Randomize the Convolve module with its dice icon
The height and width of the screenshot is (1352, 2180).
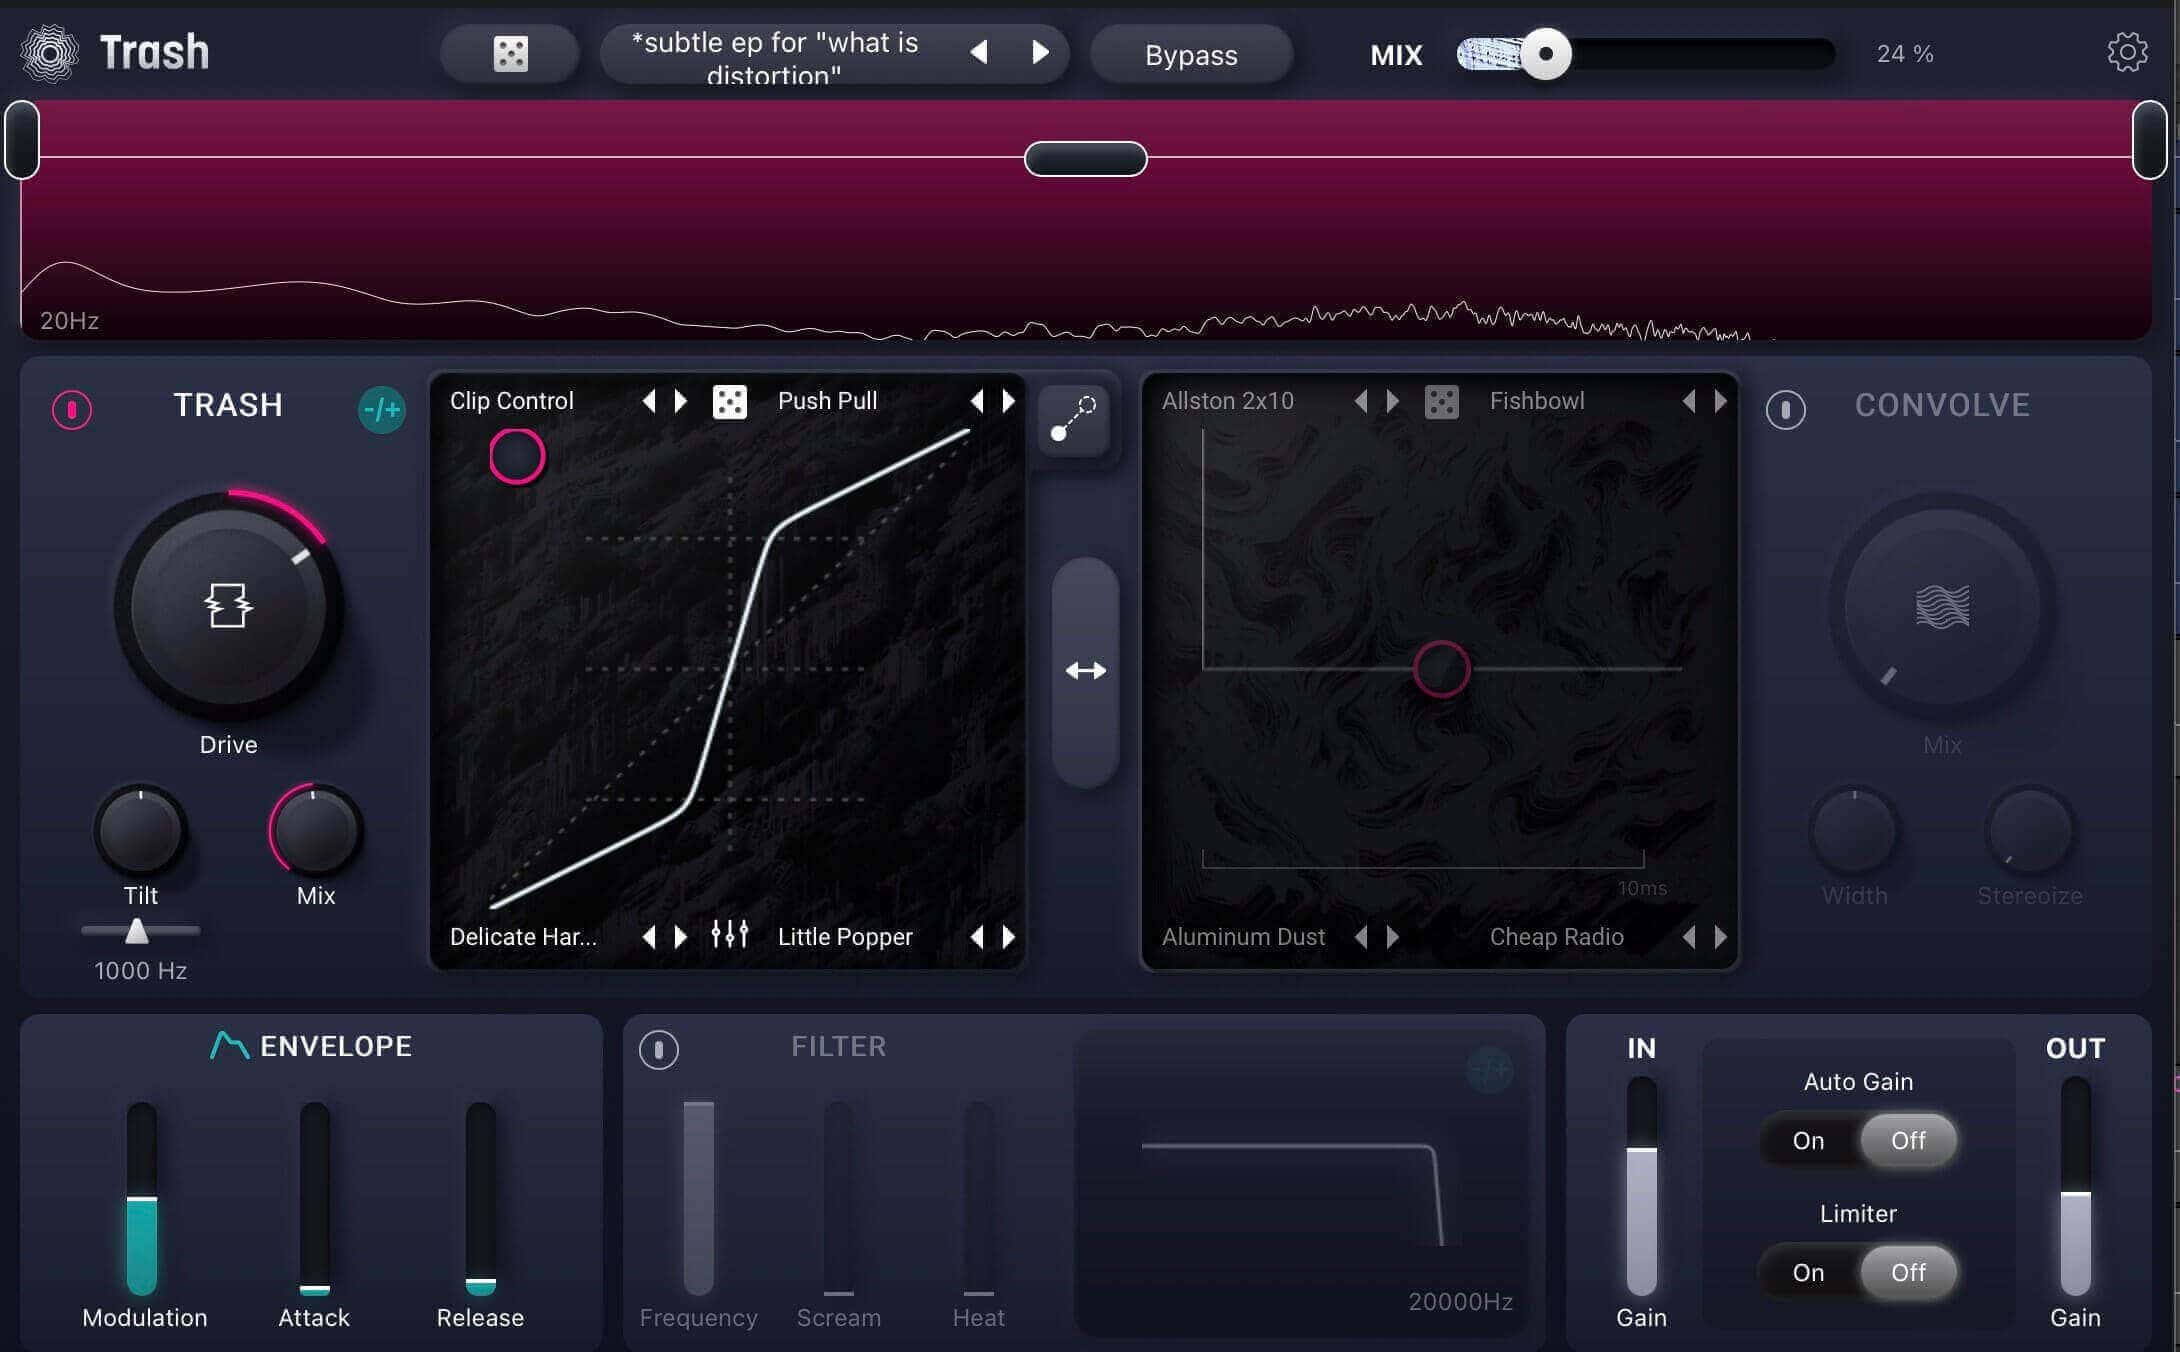(x=1441, y=402)
